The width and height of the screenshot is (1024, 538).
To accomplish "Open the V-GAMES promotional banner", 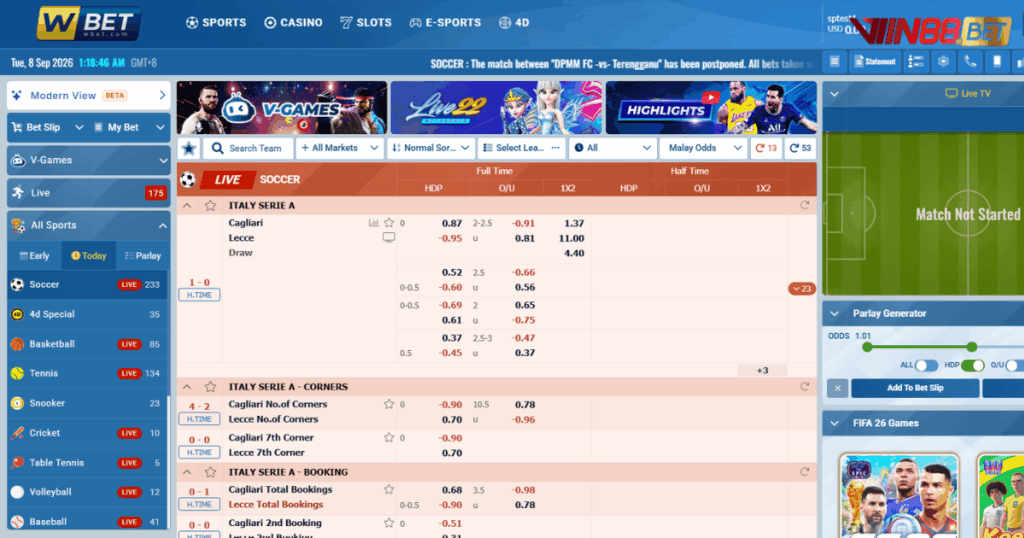I will [282, 108].
